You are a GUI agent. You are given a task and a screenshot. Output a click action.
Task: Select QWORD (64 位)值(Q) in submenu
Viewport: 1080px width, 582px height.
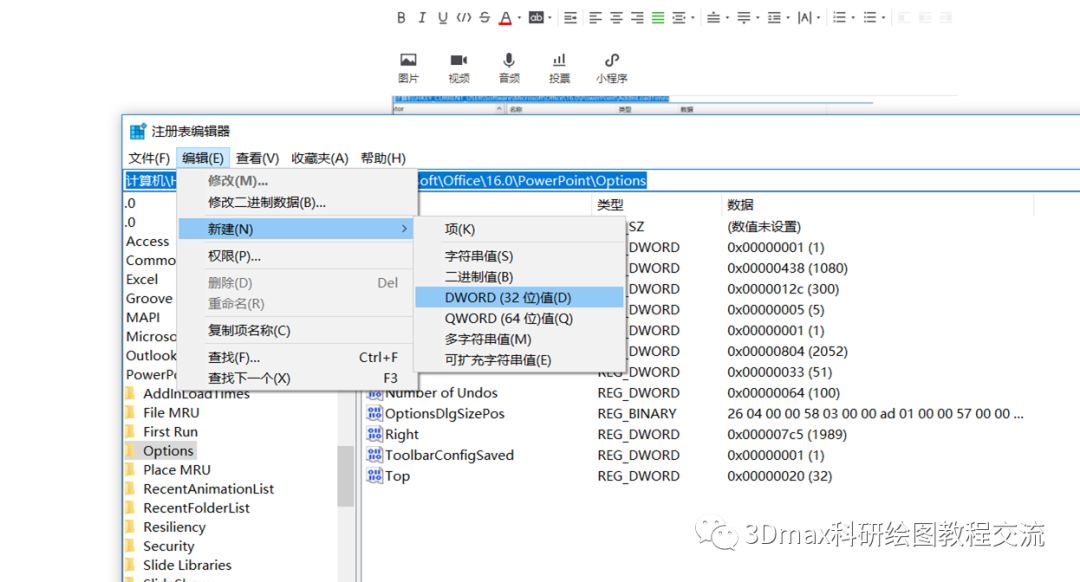tap(519, 318)
